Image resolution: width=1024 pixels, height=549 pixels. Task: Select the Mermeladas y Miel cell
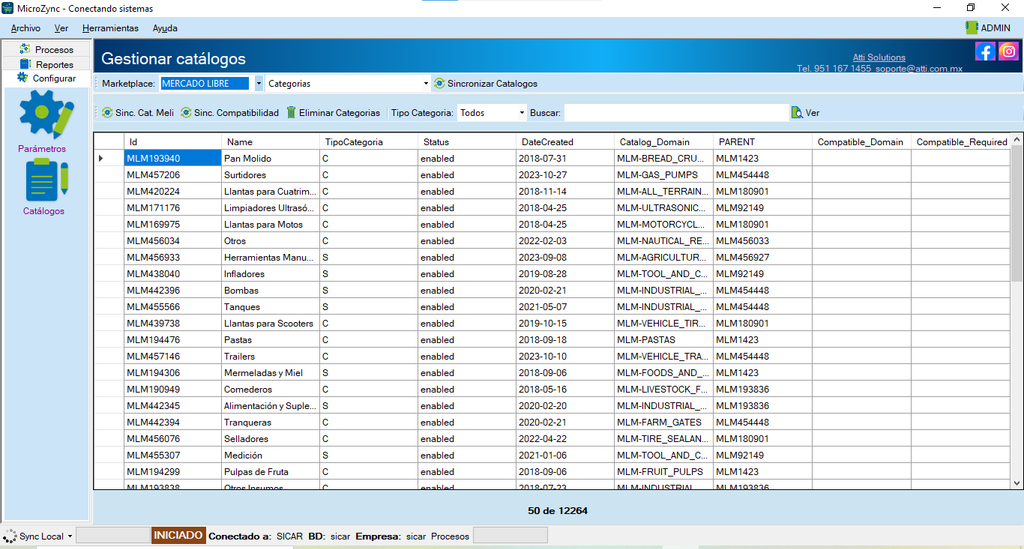(270, 373)
